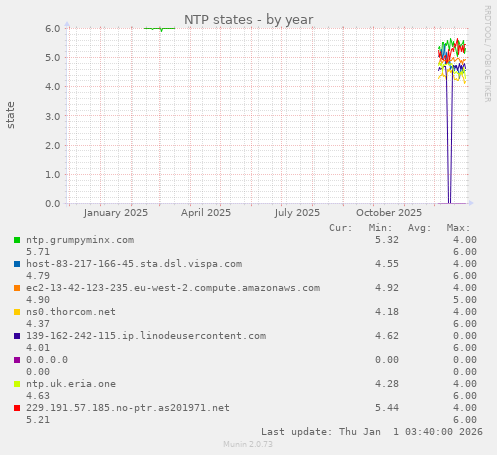This screenshot has width=497, height=455.
Task: Click the 4.63 value under ntp.uk.eria.one
Action: 38,396
